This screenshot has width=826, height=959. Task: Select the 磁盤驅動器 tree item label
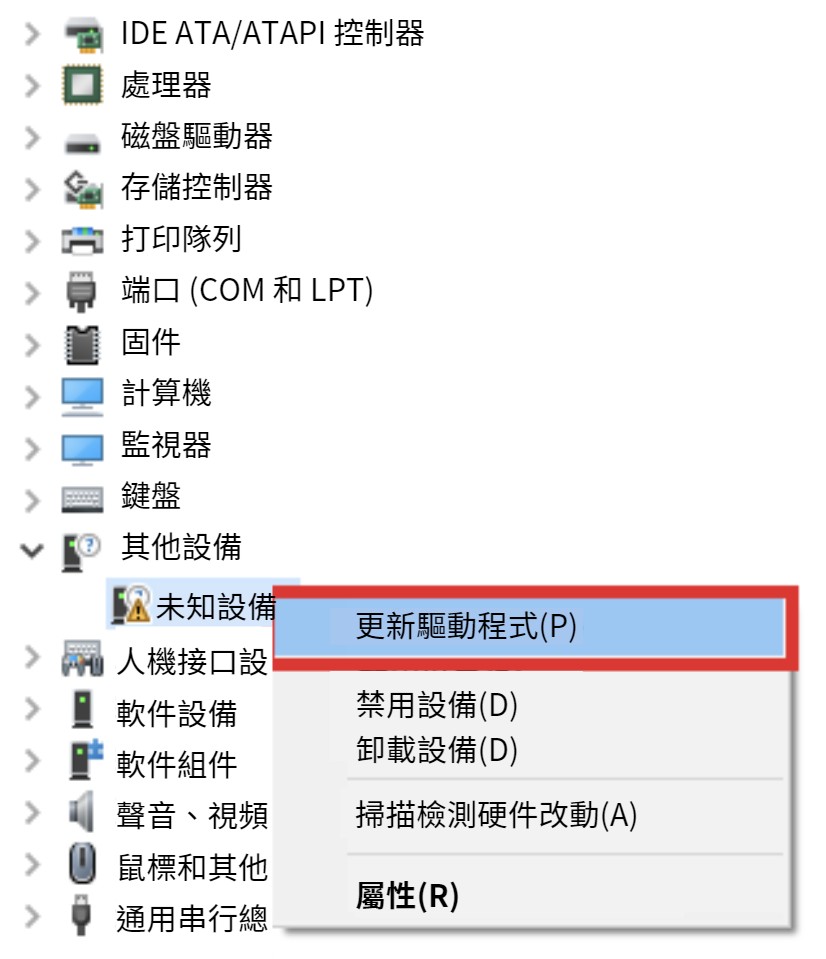pos(196,136)
